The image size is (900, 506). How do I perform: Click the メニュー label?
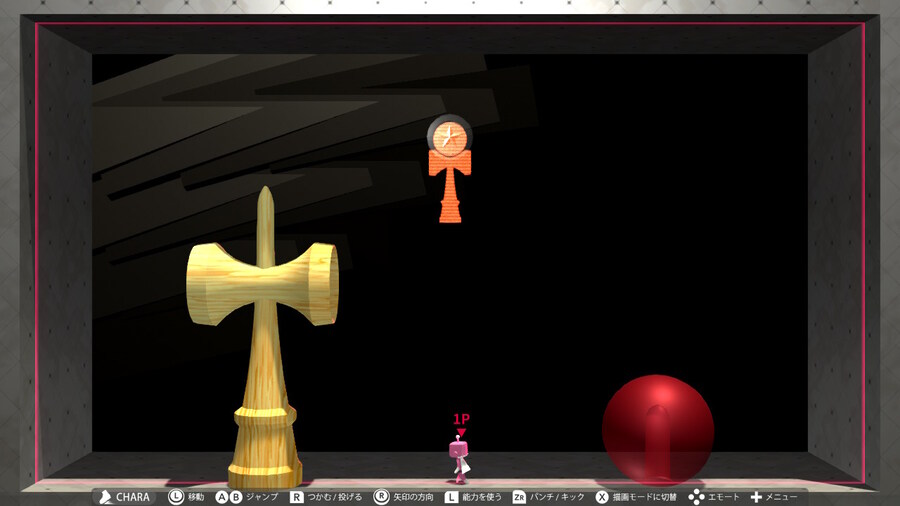(782, 497)
